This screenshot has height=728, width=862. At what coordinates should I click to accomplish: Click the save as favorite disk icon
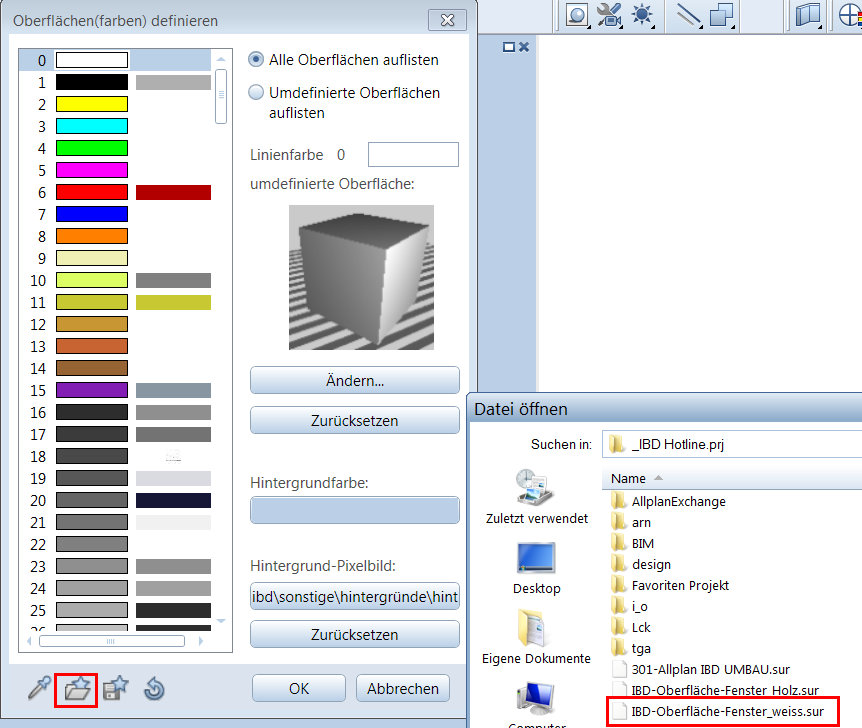[116, 688]
